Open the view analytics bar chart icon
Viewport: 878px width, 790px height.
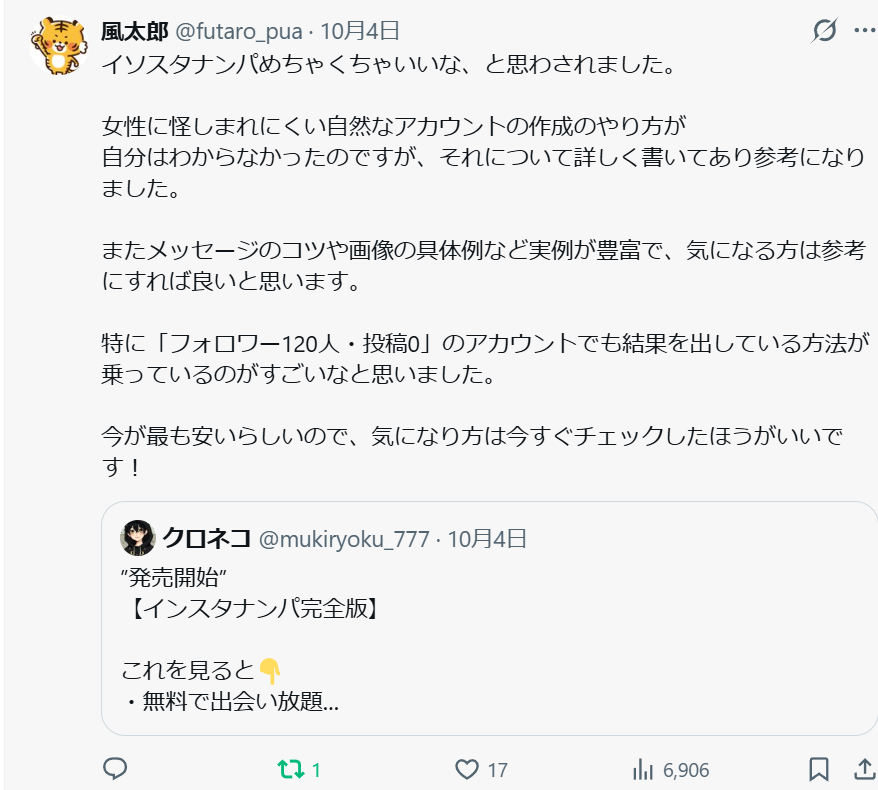pyautogui.click(x=642, y=769)
